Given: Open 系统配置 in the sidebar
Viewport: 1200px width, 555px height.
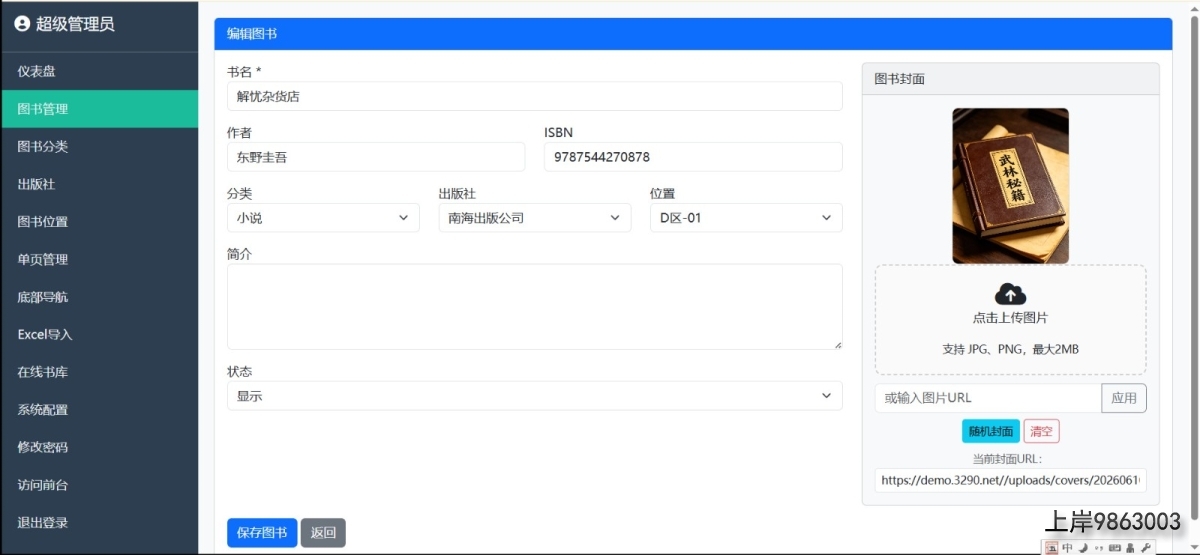Looking at the screenshot, I should pyautogui.click(x=99, y=410).
